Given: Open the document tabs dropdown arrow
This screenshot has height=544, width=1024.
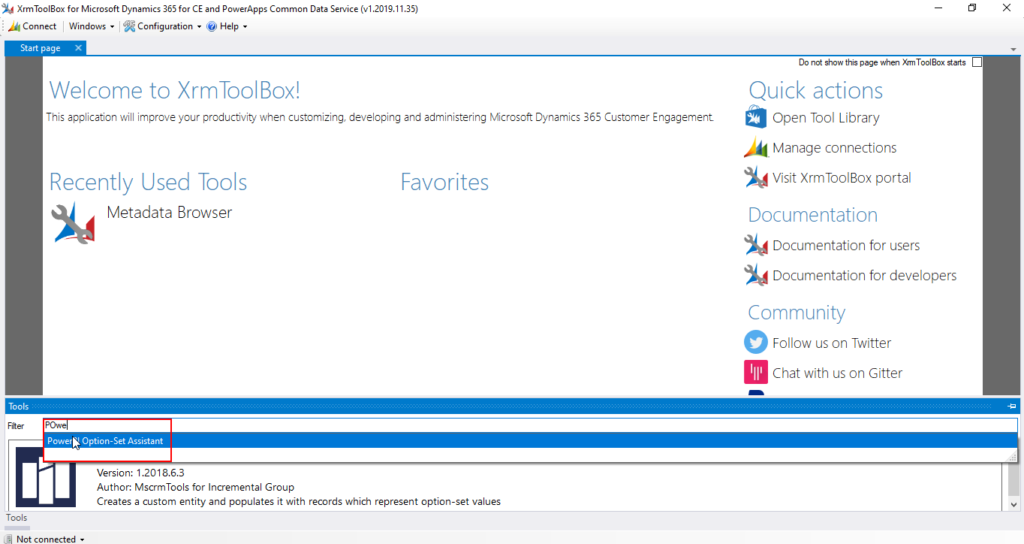Looking at the screenshot, I should (x=1013, y=50).
